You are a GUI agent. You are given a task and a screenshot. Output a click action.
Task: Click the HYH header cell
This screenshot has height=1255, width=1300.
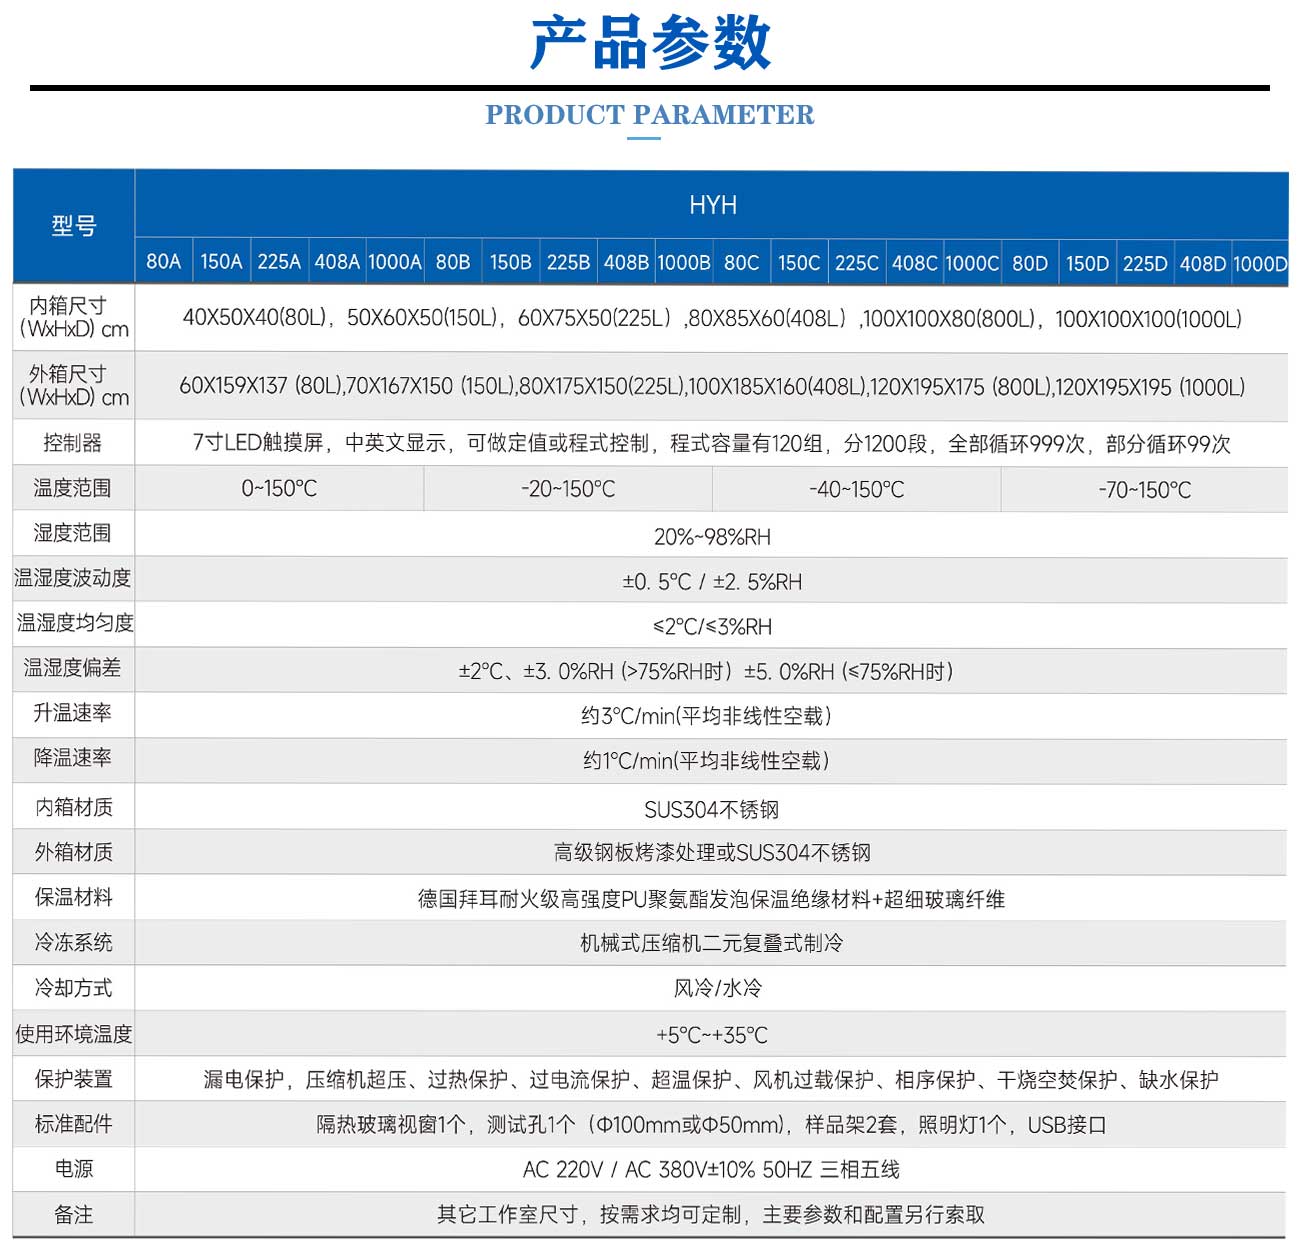click(x=712, y=205)
